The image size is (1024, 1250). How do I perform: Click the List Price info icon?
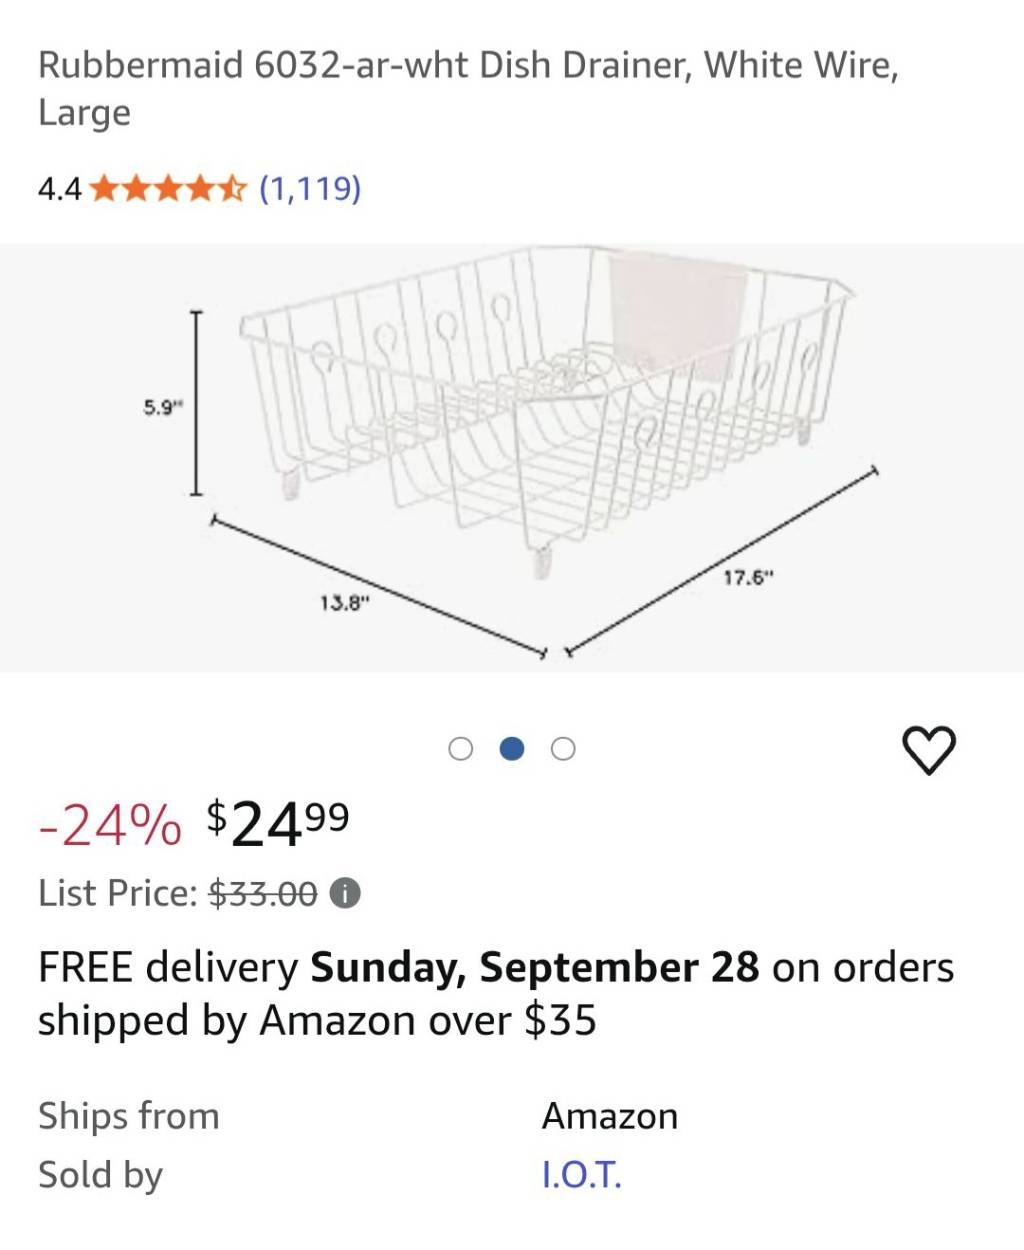[x=345, y=893]
